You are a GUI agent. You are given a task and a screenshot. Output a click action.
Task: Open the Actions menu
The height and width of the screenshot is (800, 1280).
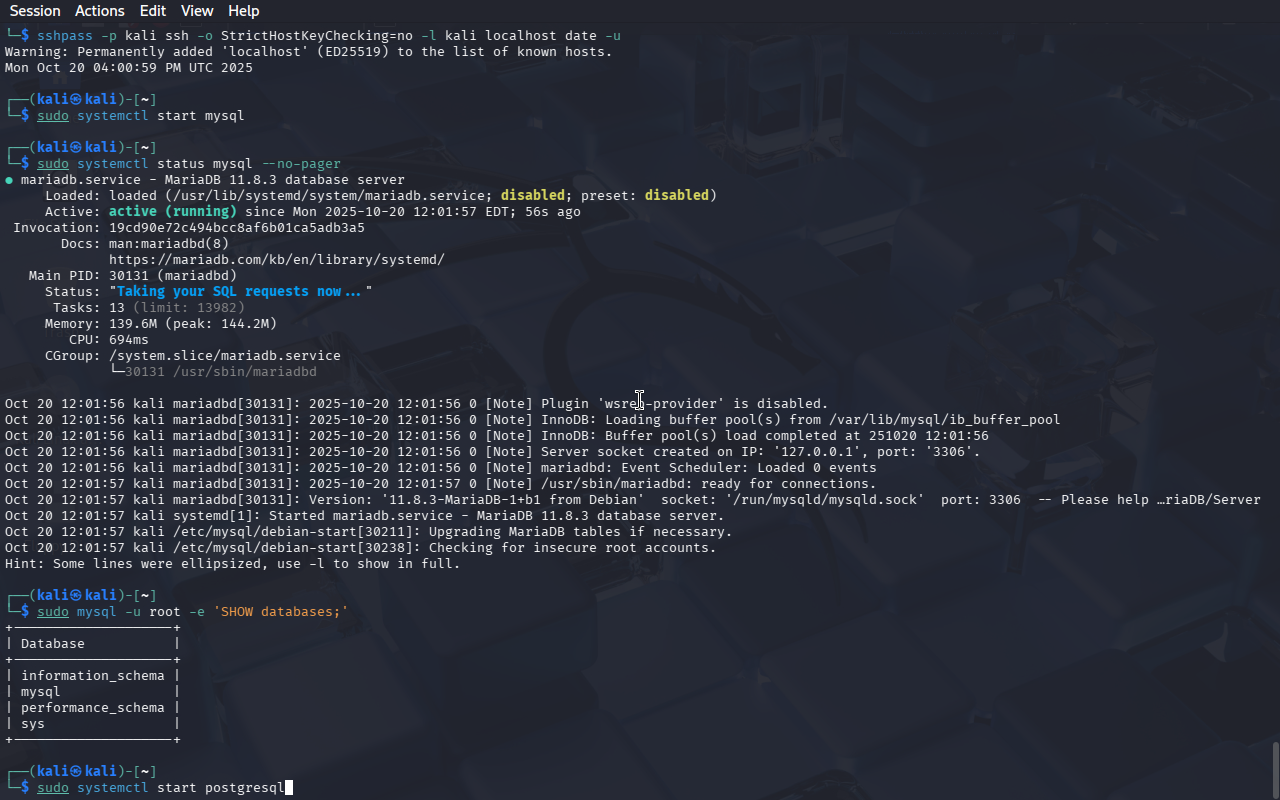100,11
